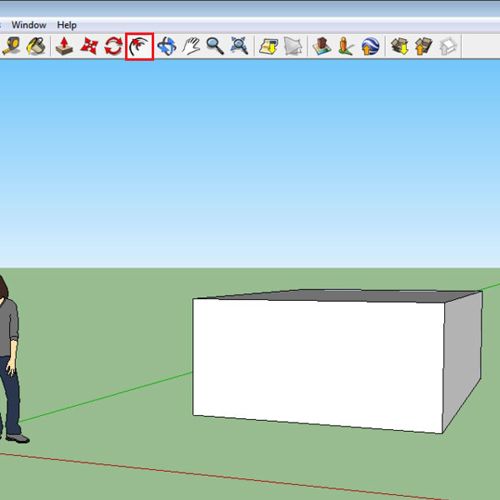Select the Paint Bucket tool
This screenshot has height=500, width=500.
tap(36, 46)
